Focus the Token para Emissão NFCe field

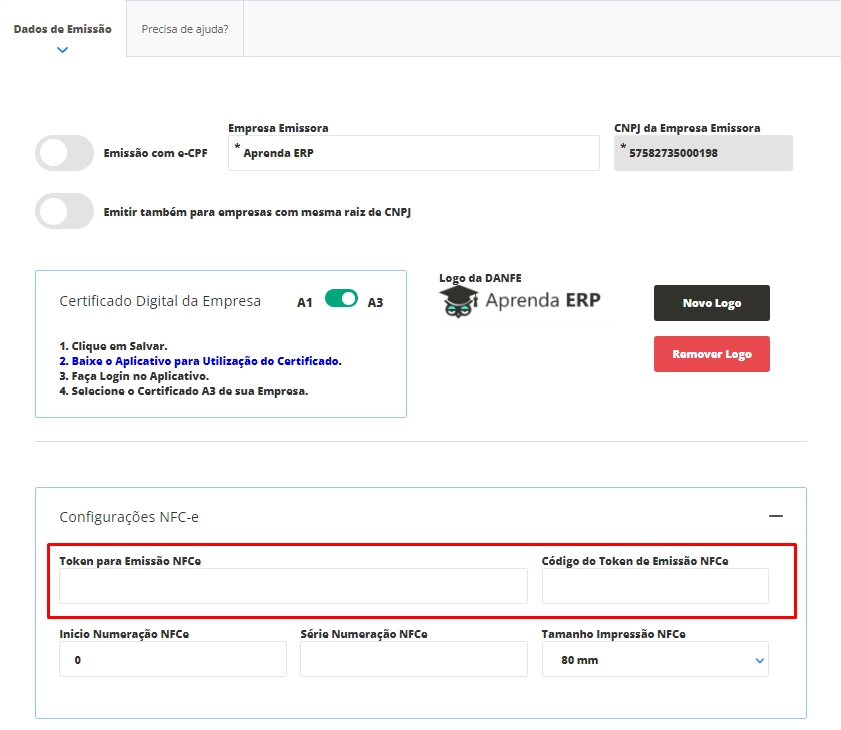tap(293, 586)
